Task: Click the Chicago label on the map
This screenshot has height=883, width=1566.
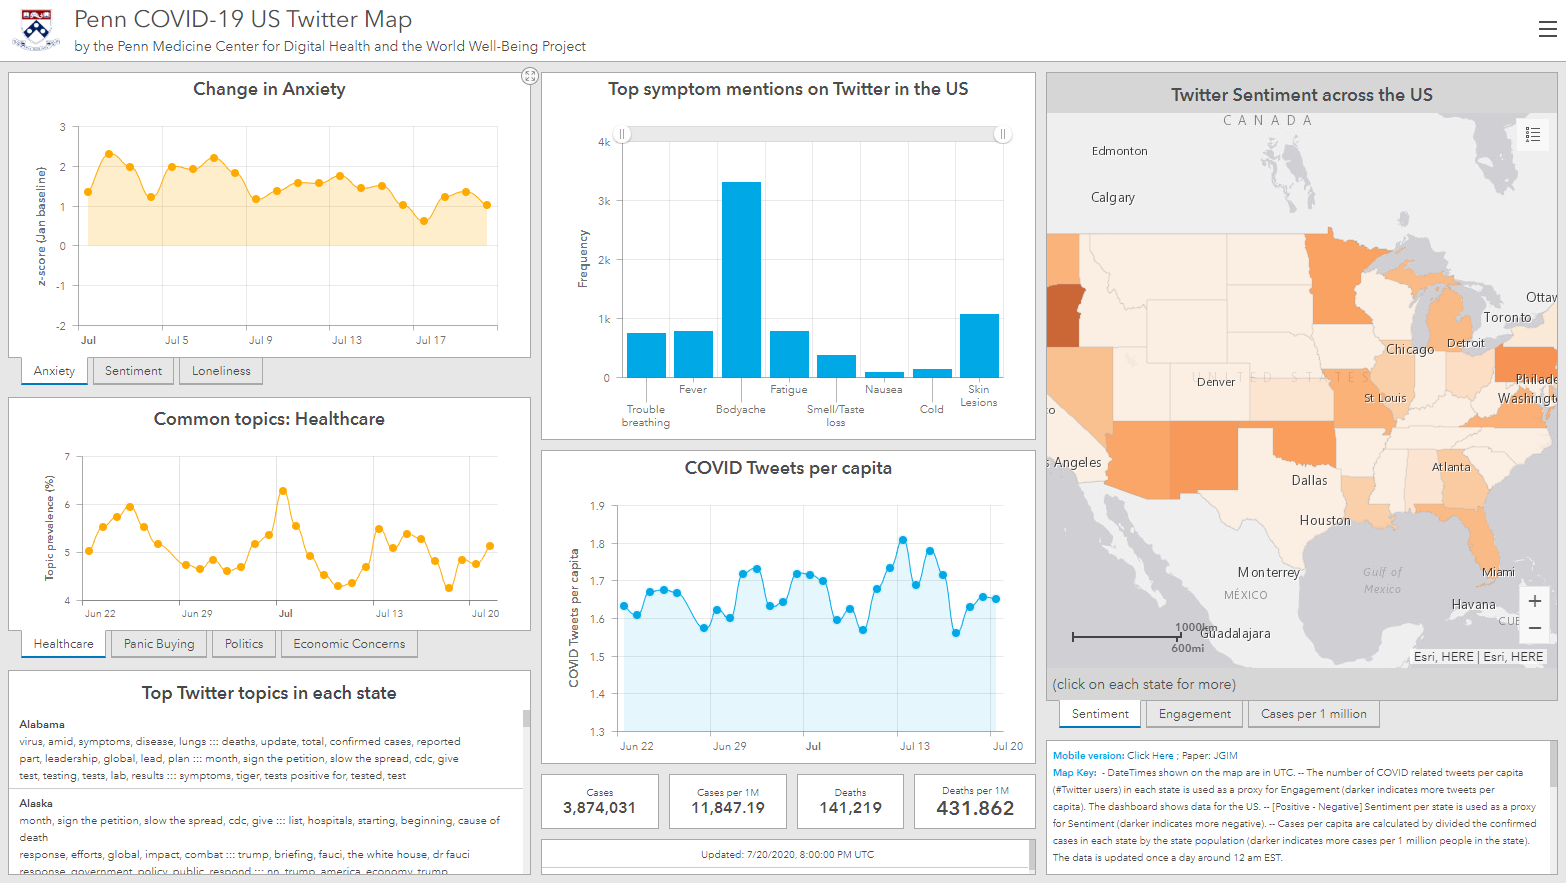Action: (1410, 350)
